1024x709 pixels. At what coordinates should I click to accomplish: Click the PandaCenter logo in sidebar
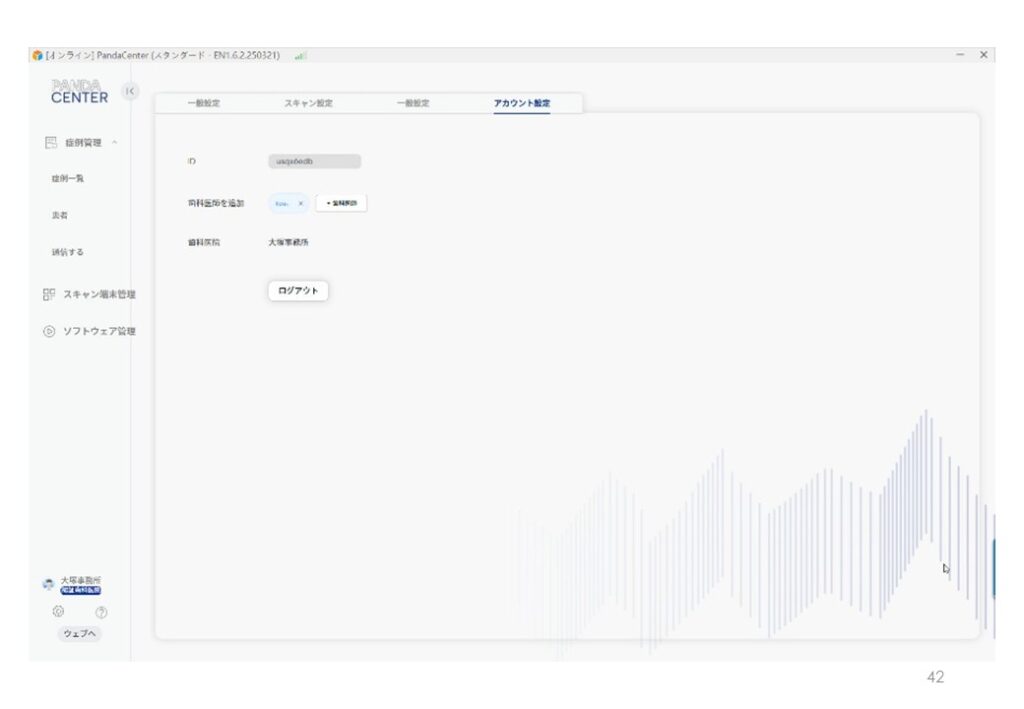tap(79, 92)
